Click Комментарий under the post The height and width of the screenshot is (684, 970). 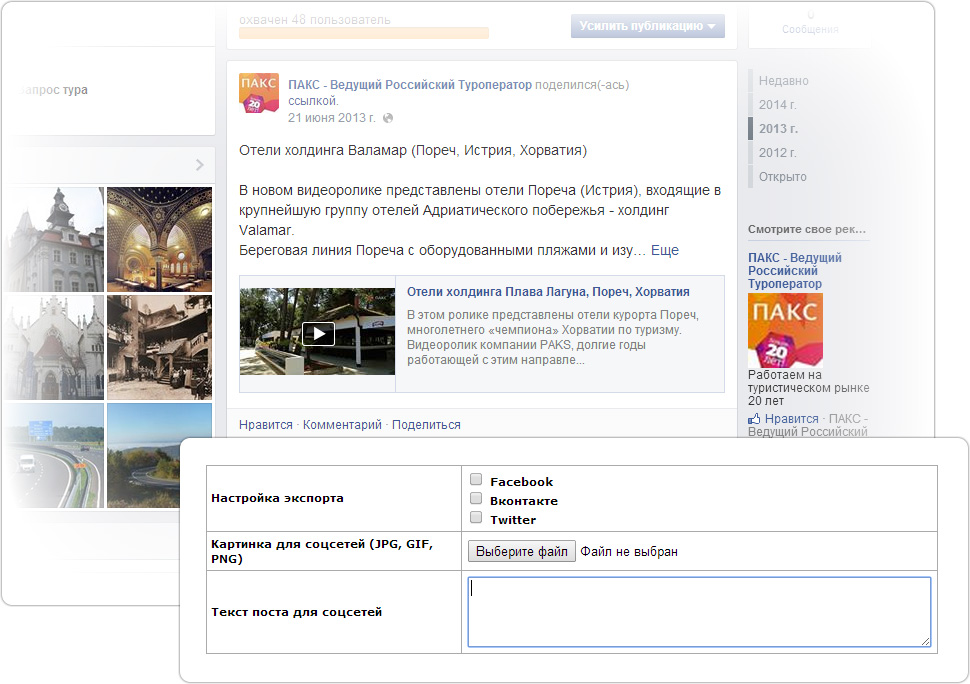coord(342,425)
